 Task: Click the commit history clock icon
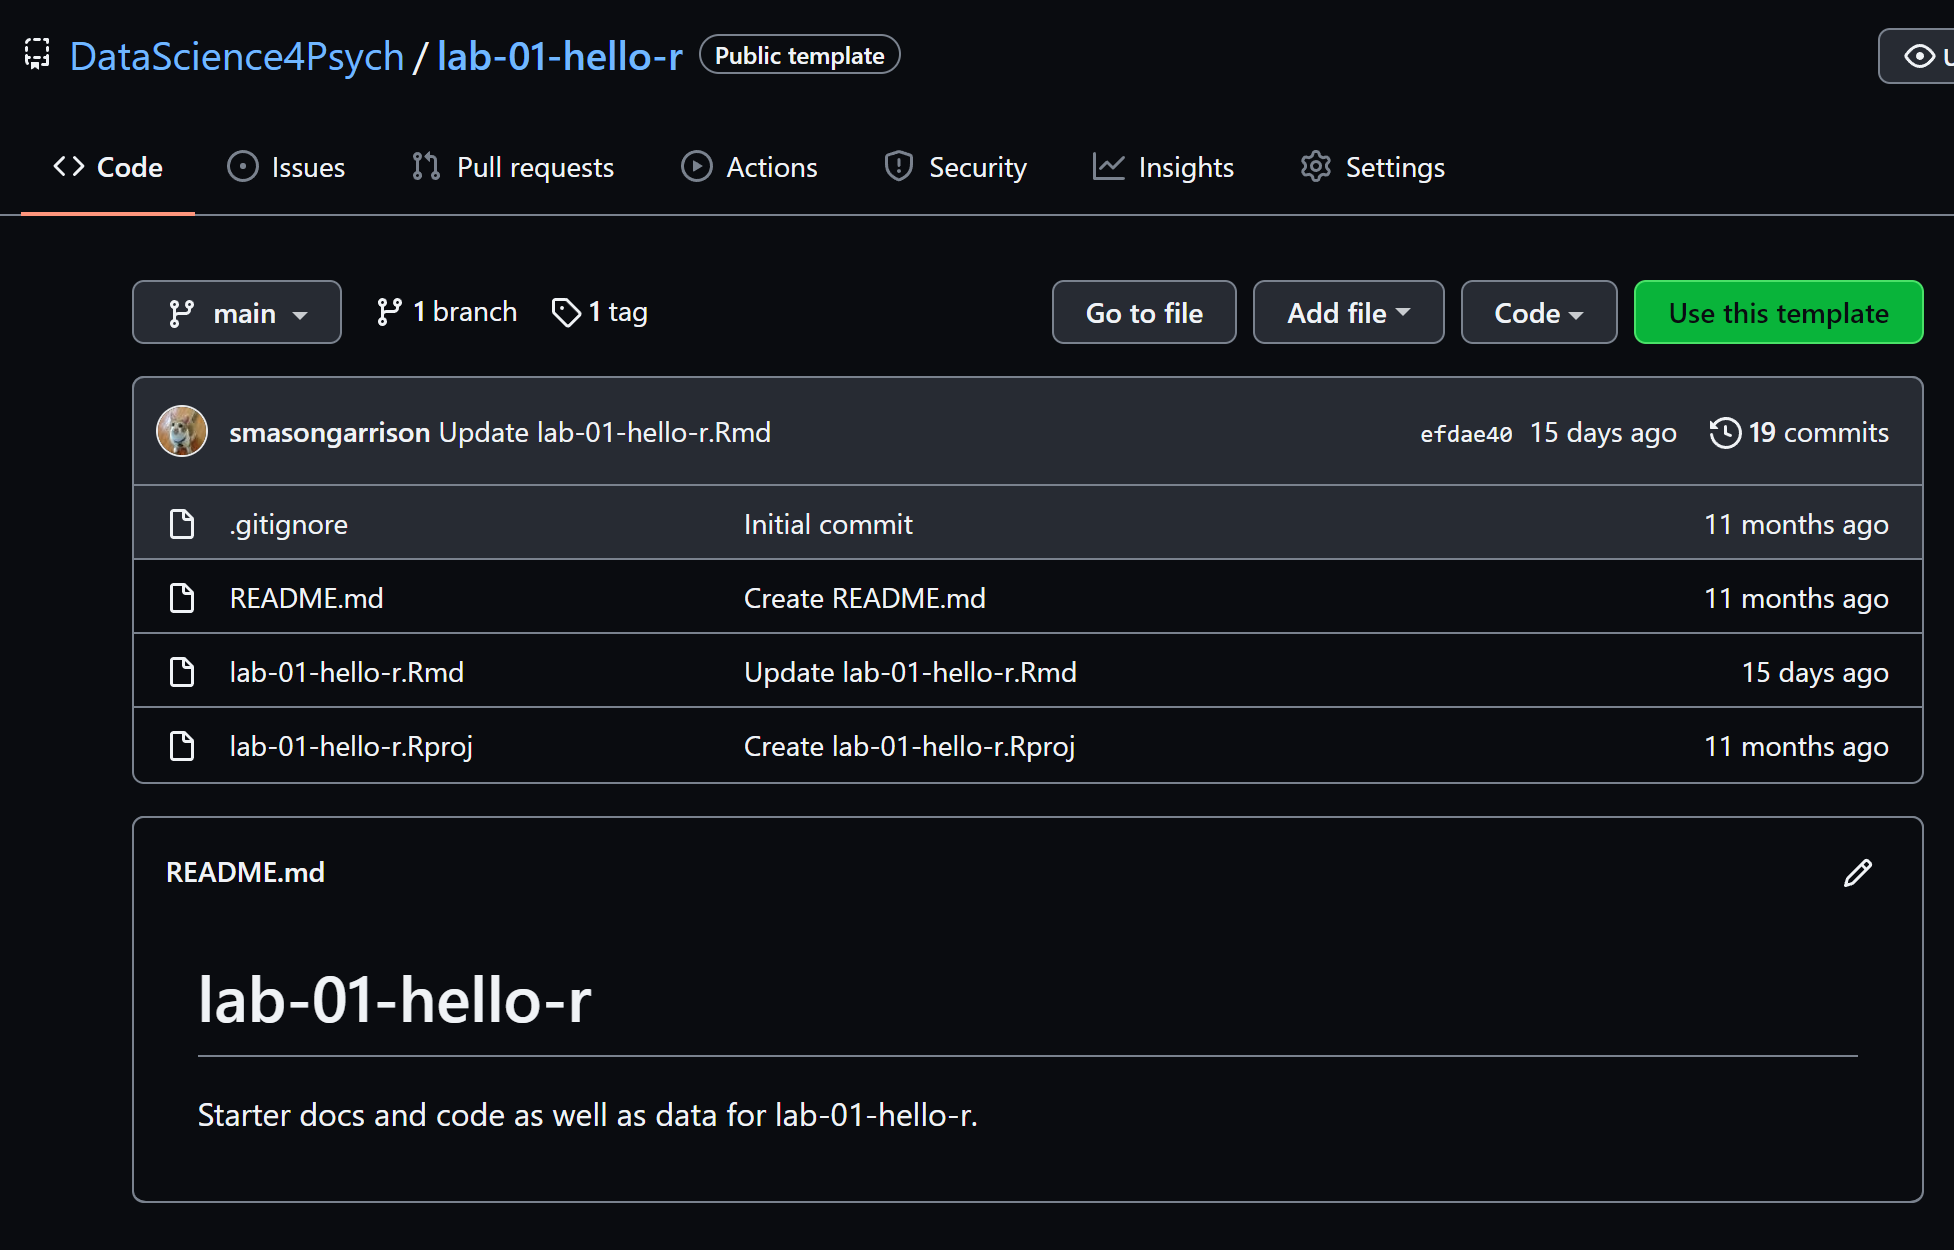click(x=1725, y=433)
